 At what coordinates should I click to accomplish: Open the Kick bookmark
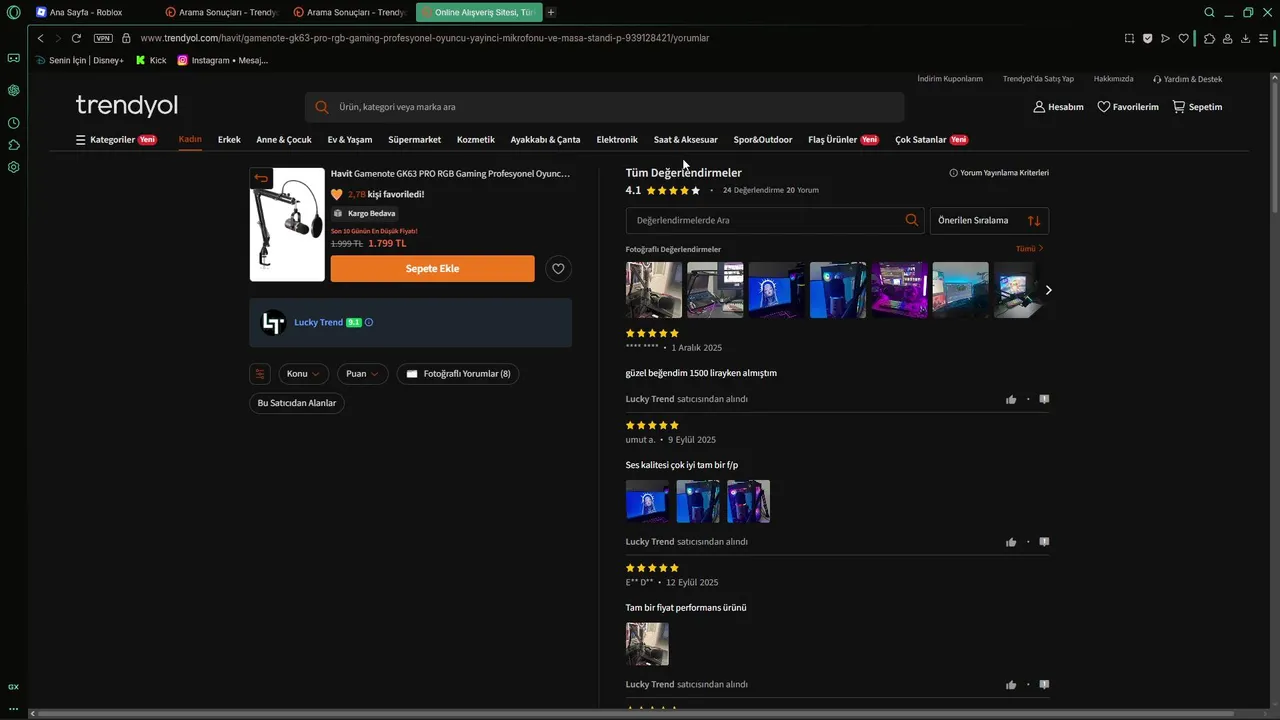point(151,60)
